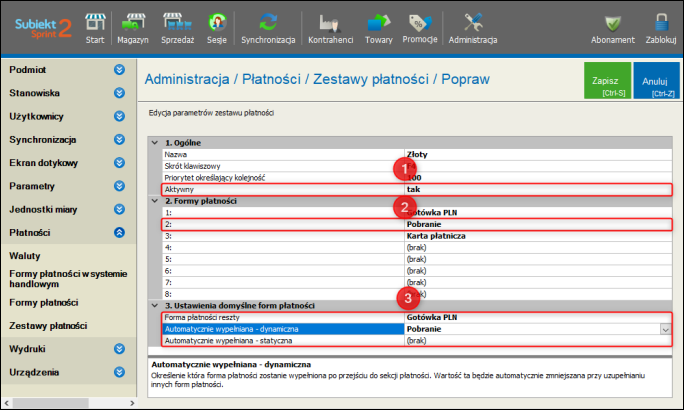Viewport: 684px width, 410px height.
Task: Collapse the Płatności sidebar section
Action: coord(119,232)
